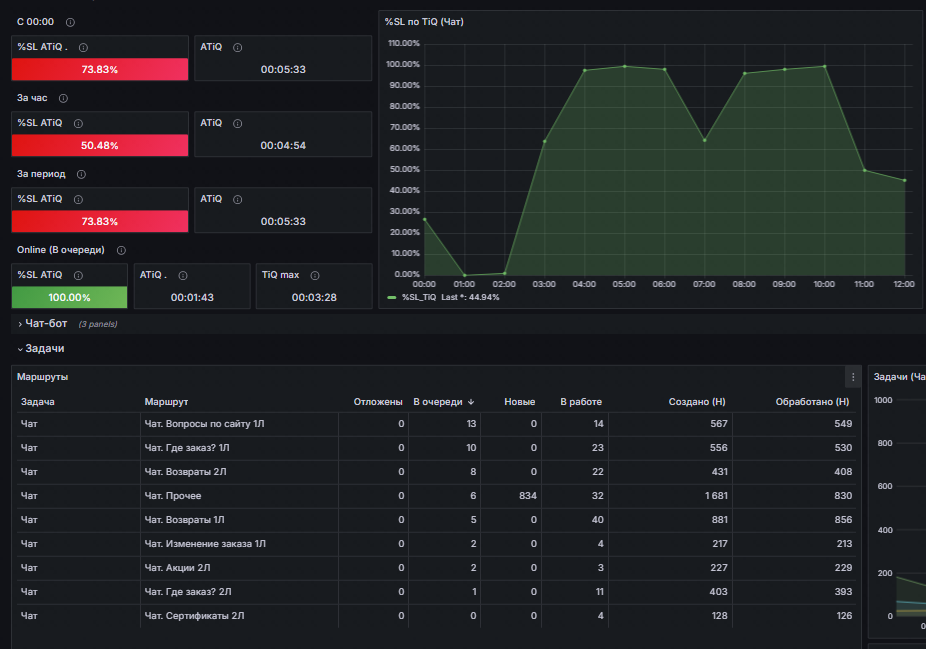Screen dimensions: 926x649
Task: Click info icon beside 'С 00:00' heading
Action: [70, 22]
